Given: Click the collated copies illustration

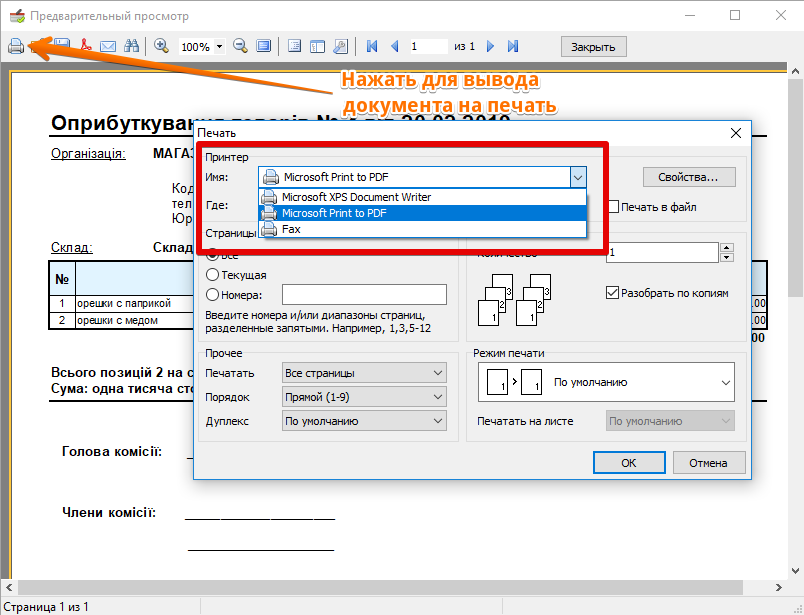Looking at the screenshot, I should pyautogui.click(x=514, y=300).
